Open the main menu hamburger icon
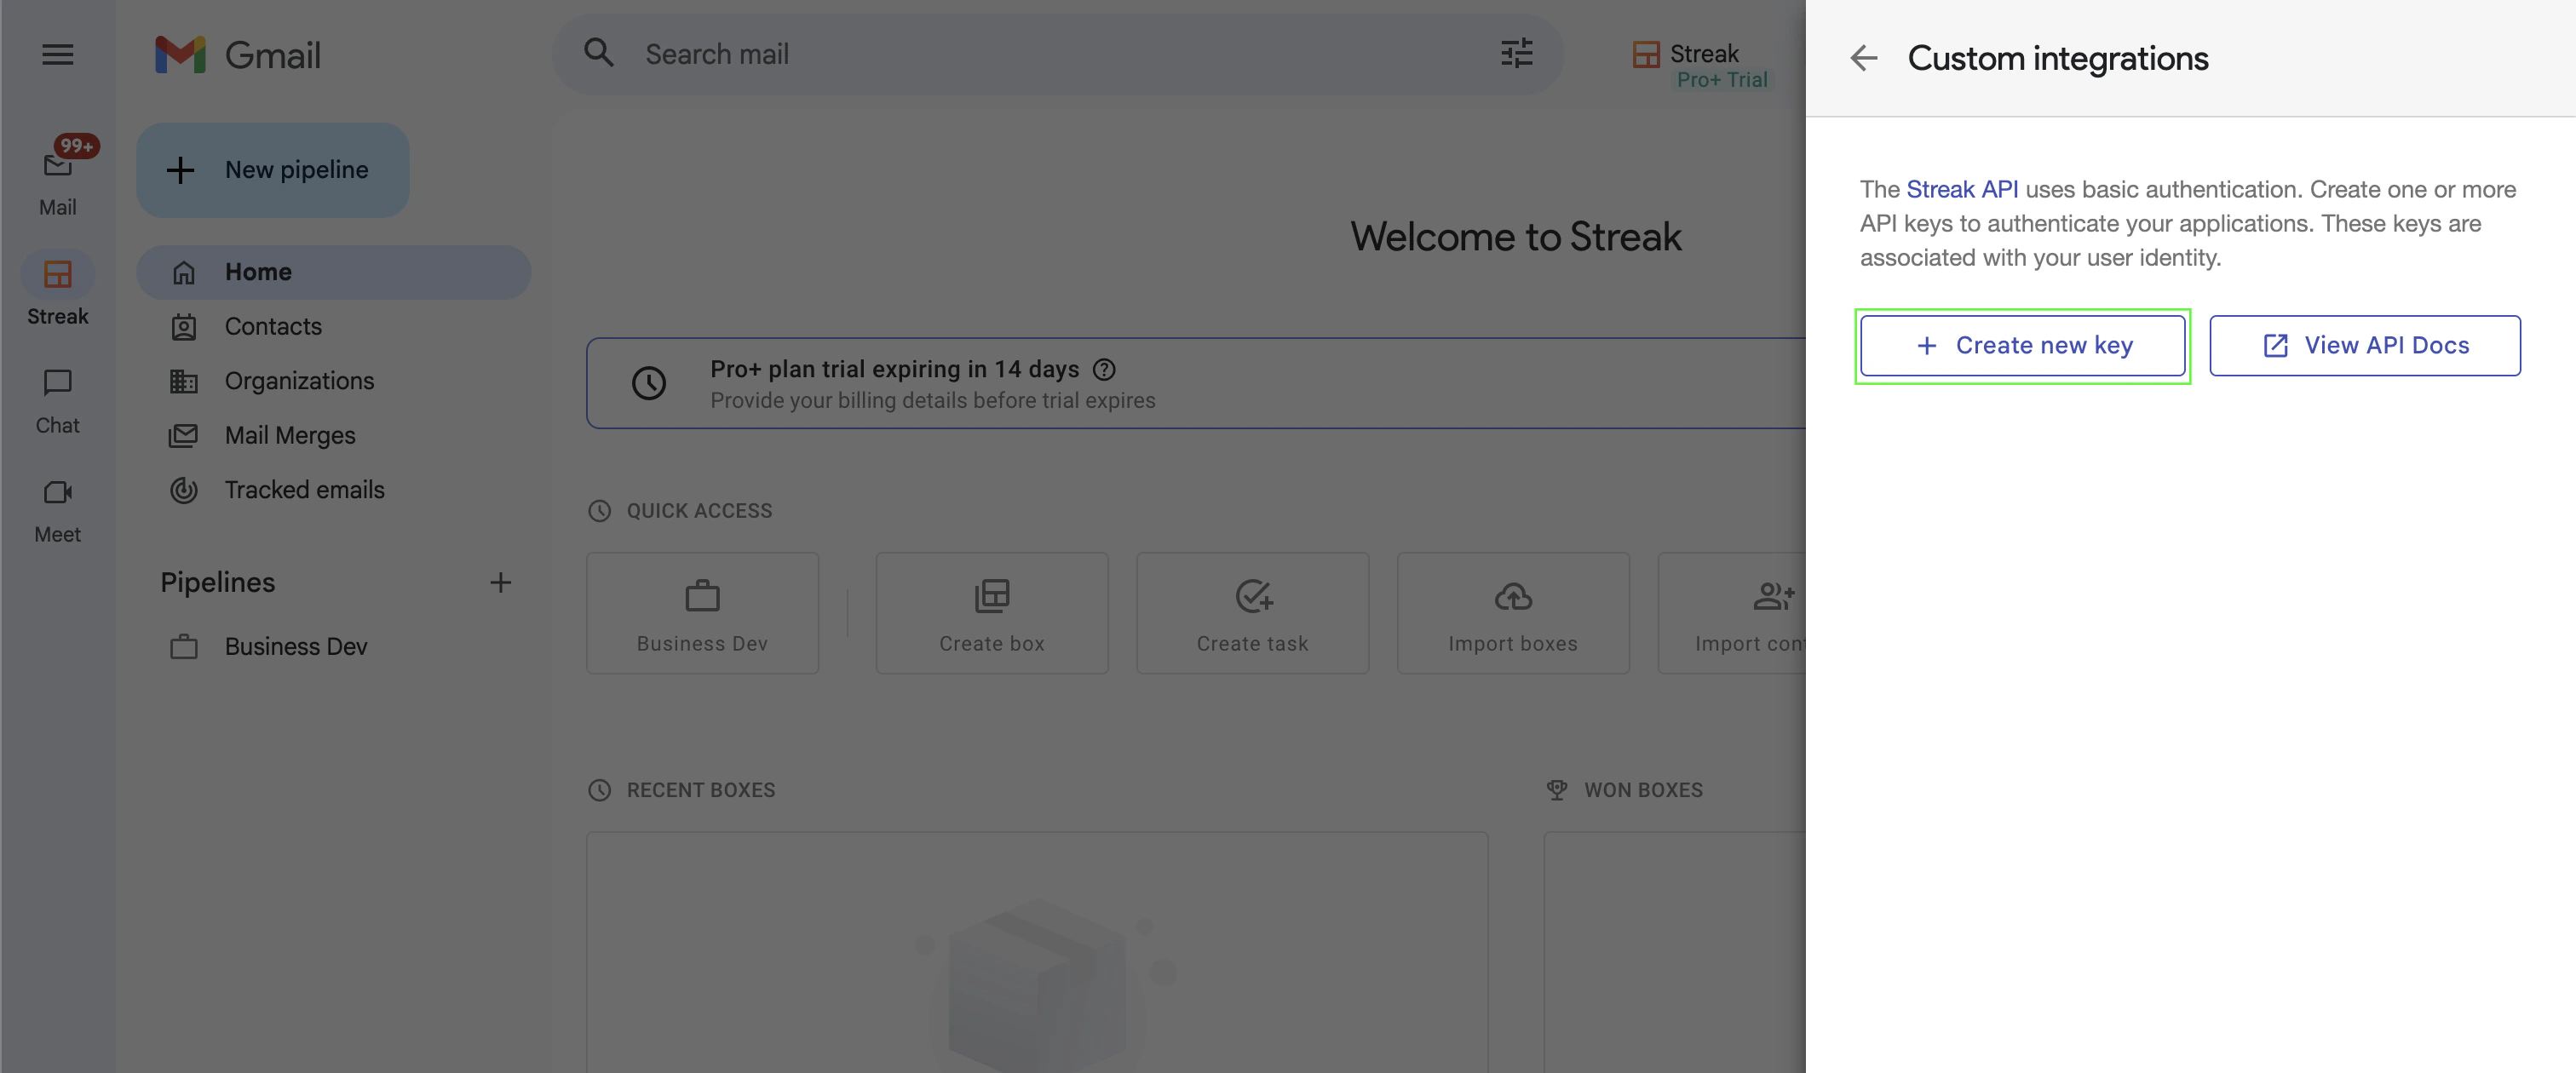2576x1073 pixels. point(58,55)
